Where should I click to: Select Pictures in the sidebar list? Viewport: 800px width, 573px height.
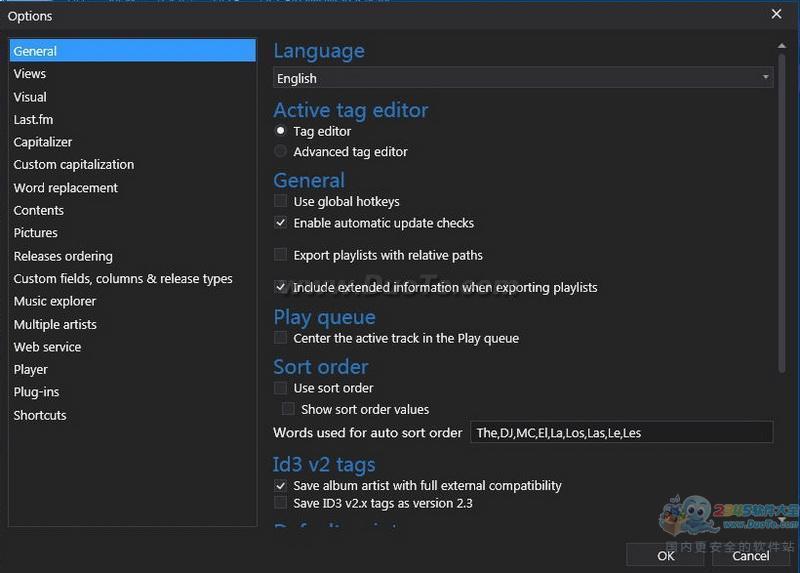[133, 233]
